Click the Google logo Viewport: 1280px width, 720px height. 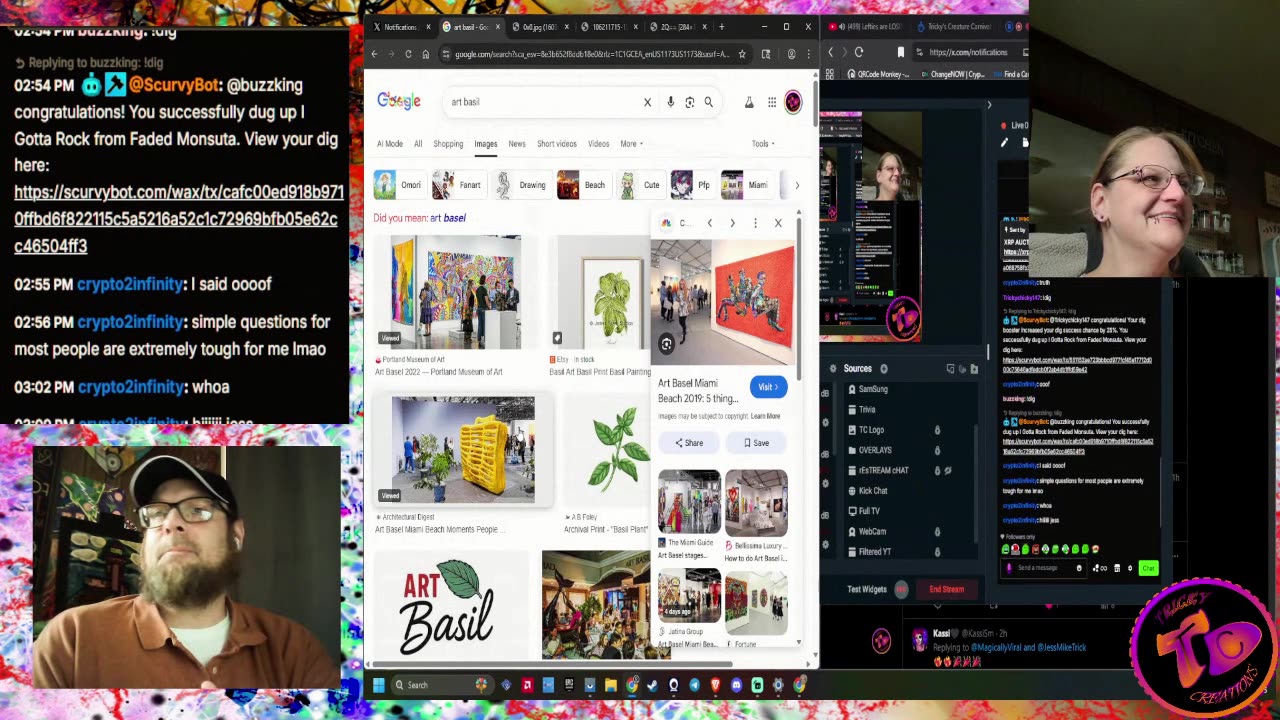tap(398, 101)
